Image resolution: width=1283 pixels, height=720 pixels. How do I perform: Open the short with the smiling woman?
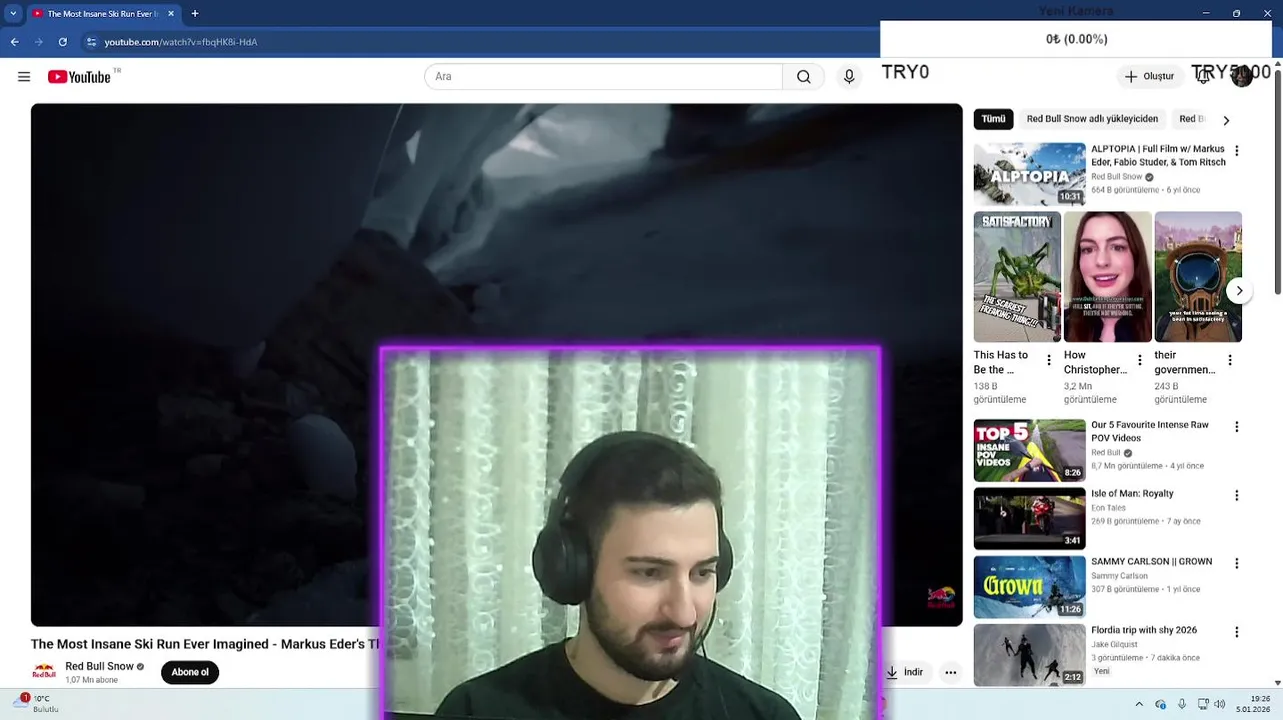(1107, 277)
